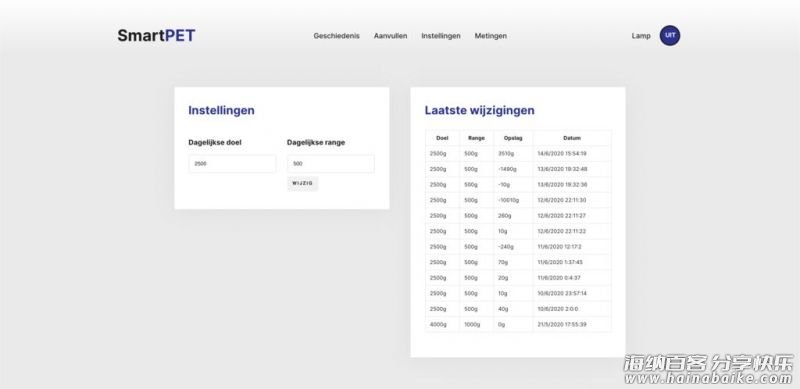This screenshot has height=389, width=800.
Task: Select the Doel column header
Action: point(442,138)
